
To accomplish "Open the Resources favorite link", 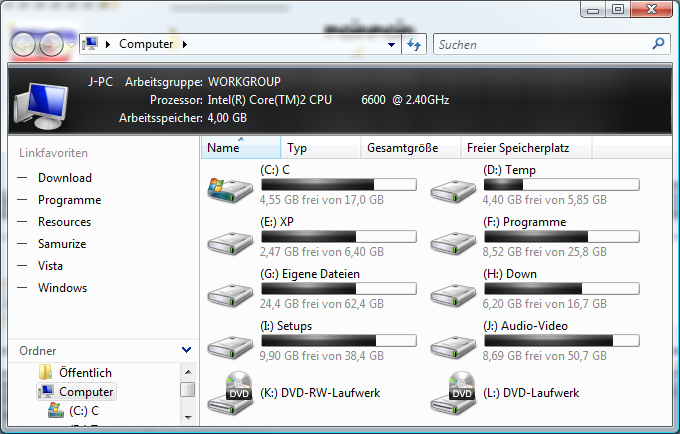I will [x=64, y=222].
